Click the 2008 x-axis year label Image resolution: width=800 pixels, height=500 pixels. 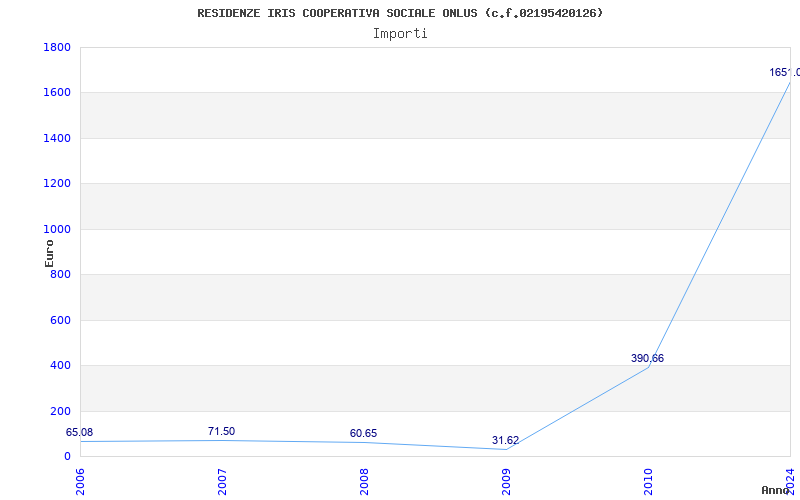(x=364, y=482)
